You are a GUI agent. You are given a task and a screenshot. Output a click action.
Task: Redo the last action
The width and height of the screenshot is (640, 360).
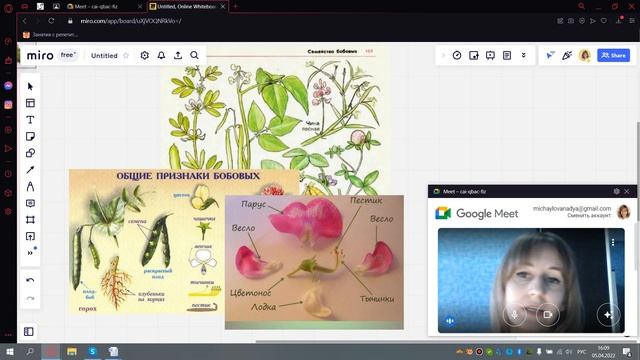[x=30, y=298]
